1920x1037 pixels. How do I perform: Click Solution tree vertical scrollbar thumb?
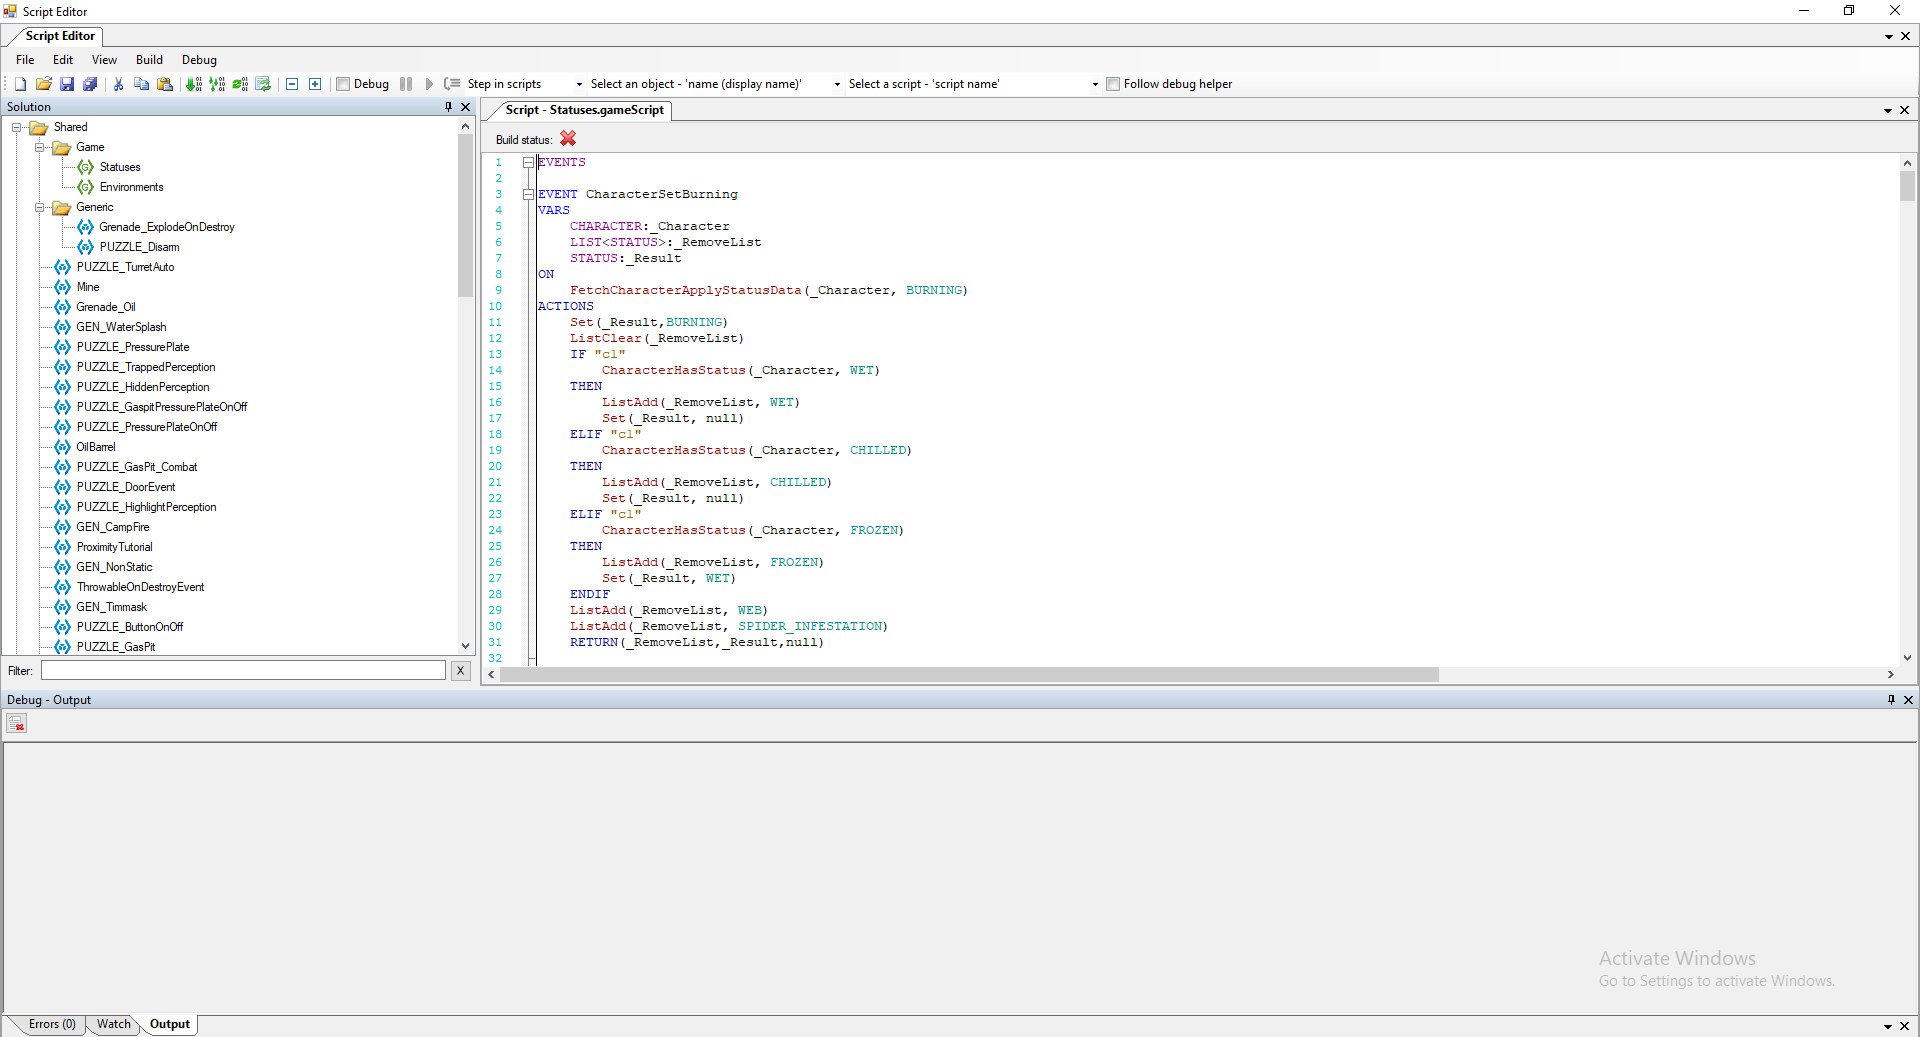[x=465, y=216]
